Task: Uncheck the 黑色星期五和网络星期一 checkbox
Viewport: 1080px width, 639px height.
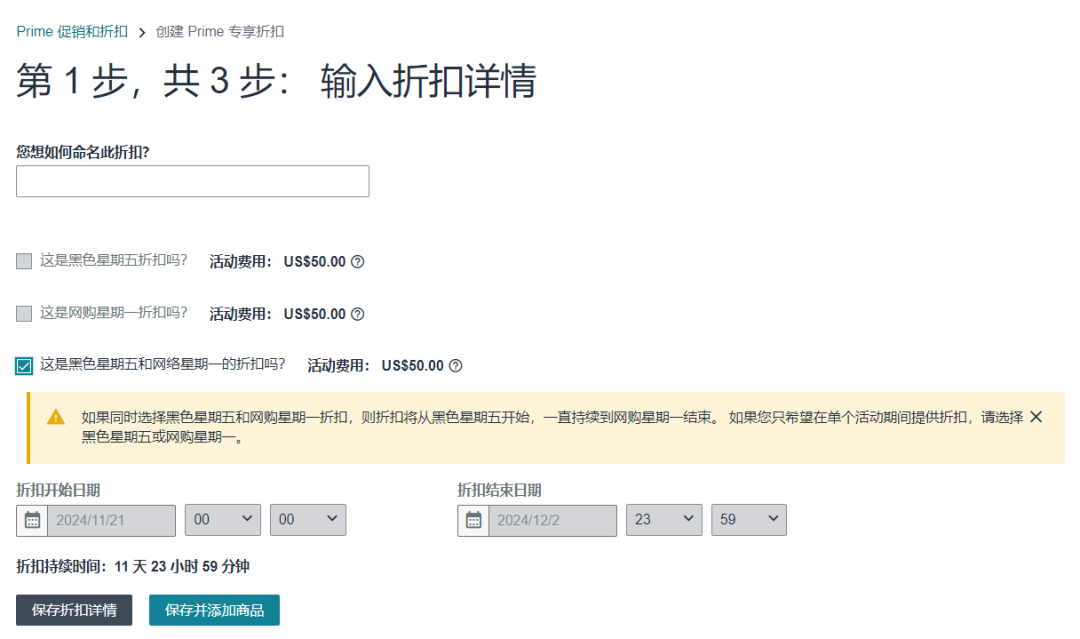Action: coord(24,366)
